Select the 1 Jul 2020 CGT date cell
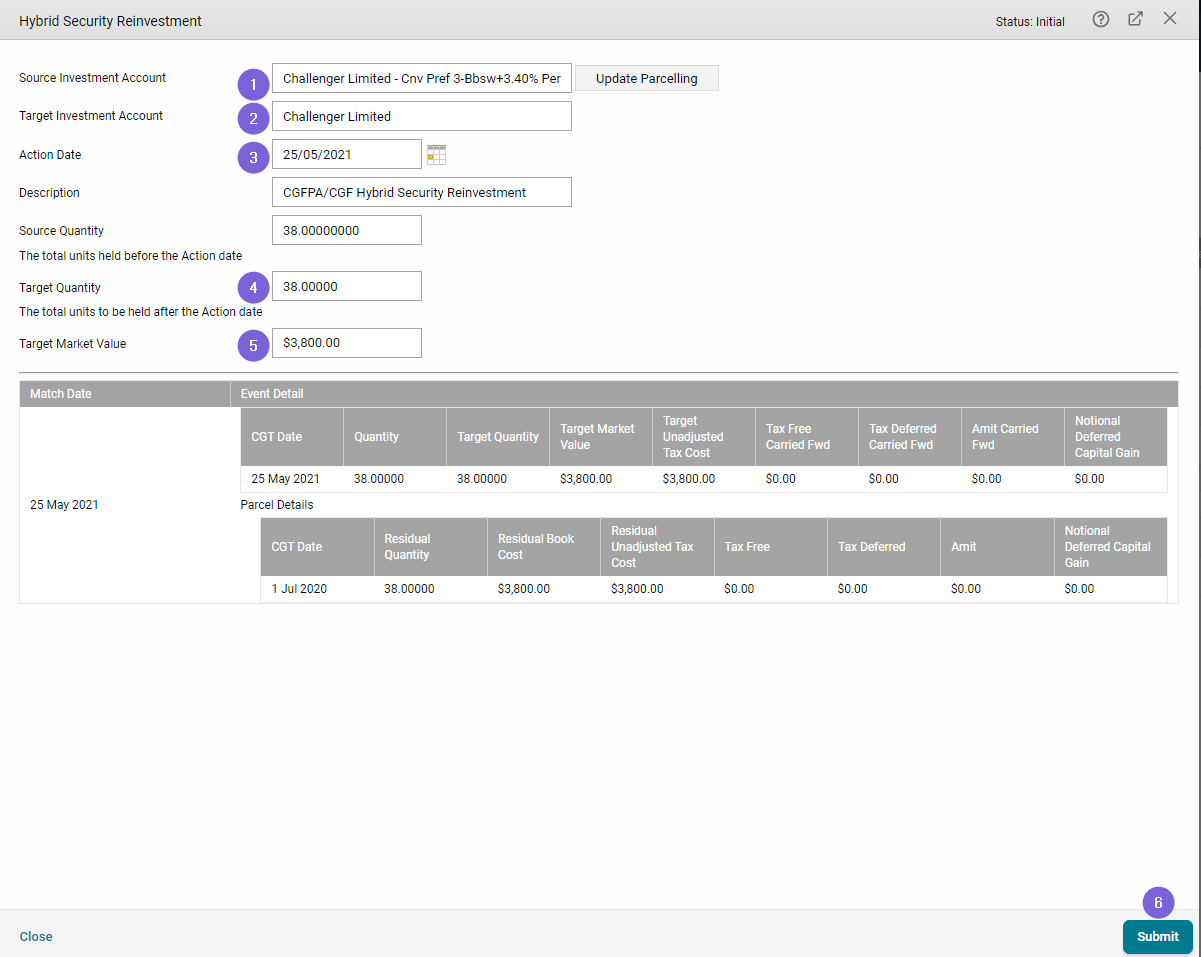 click(317, 589)
